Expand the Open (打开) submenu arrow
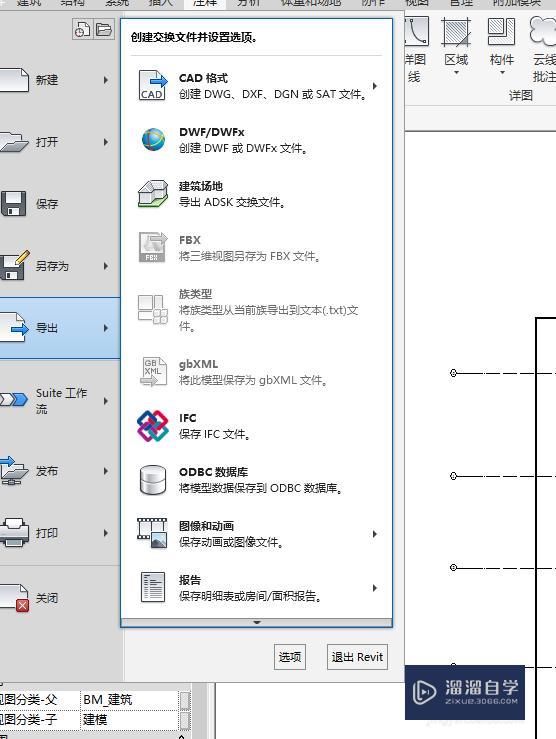The width and height of the screenshot is (556, 739). pos(106,142)
